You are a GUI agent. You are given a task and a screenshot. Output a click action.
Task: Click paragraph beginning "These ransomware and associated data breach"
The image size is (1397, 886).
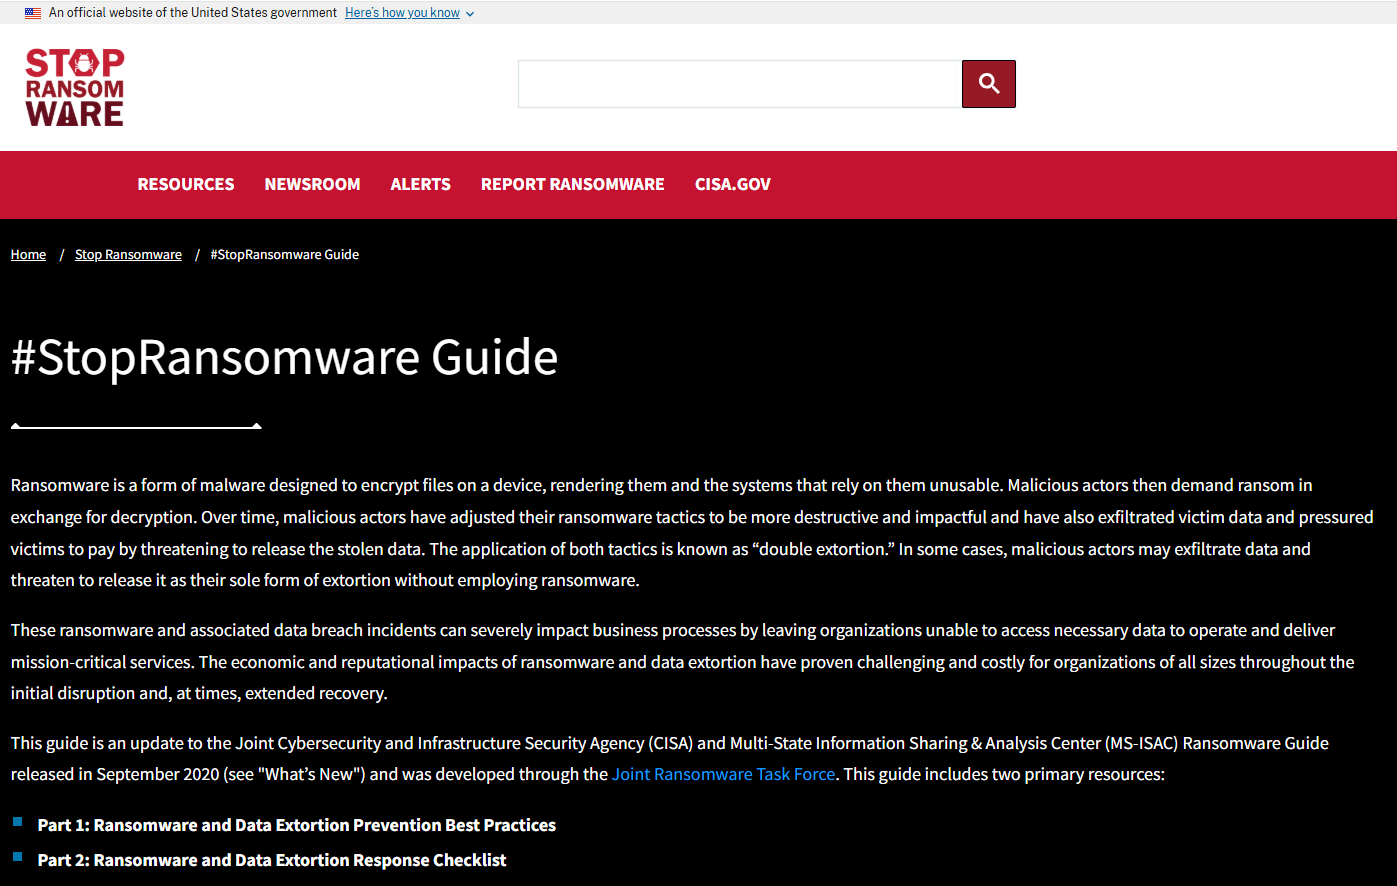[x=683, y=662]
